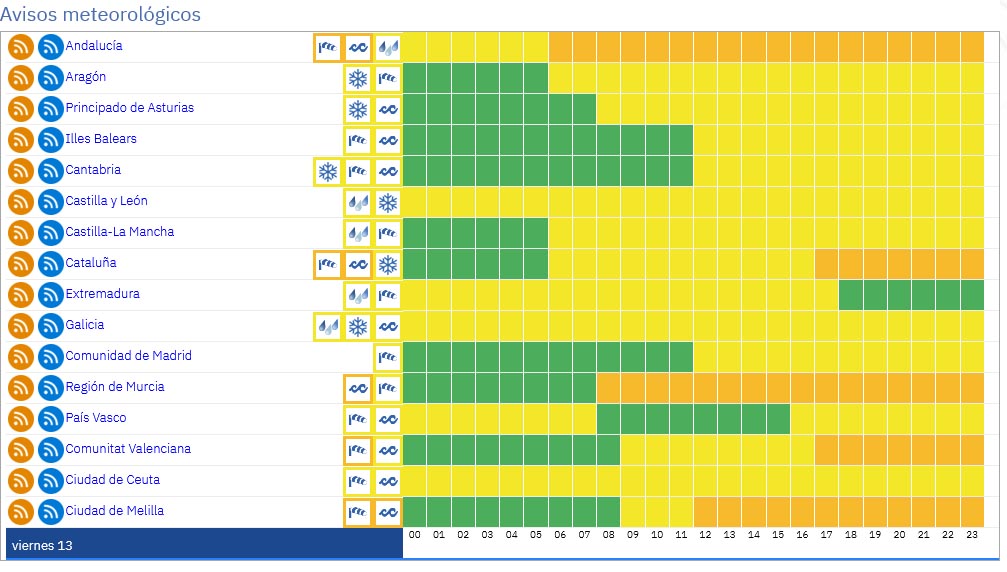Viewport: 1007px width, 572px height.
Task: Select the rain warning icon for Galicia
Action: point(327,327)
